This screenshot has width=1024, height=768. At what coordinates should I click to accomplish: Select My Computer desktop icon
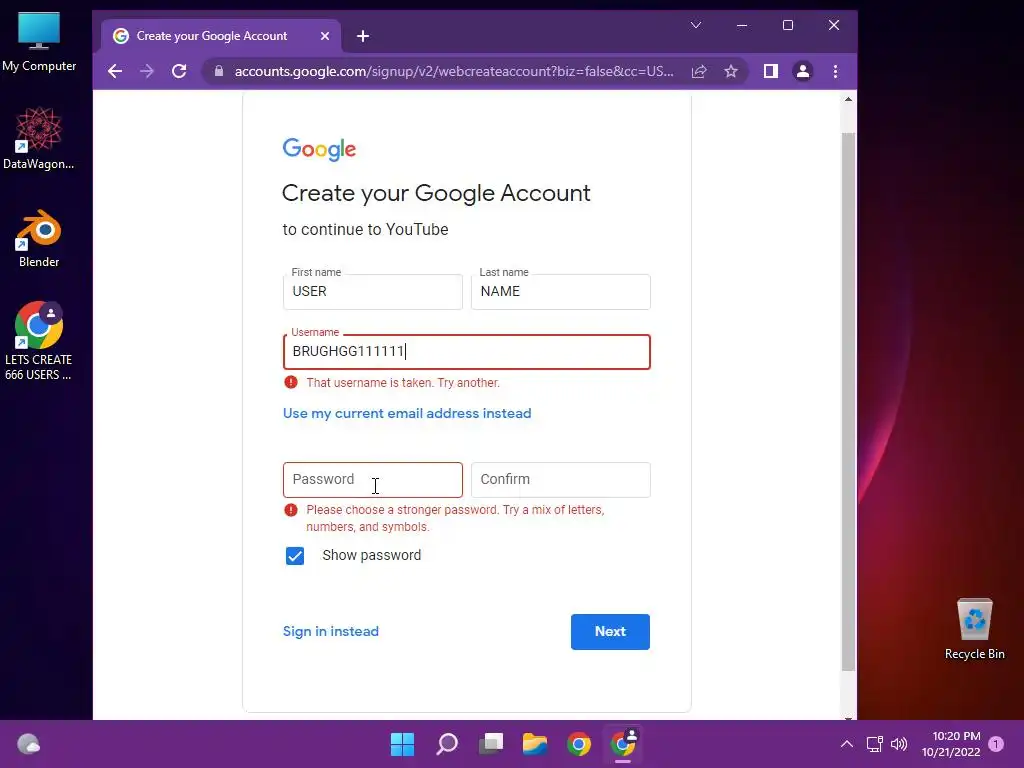39,42
